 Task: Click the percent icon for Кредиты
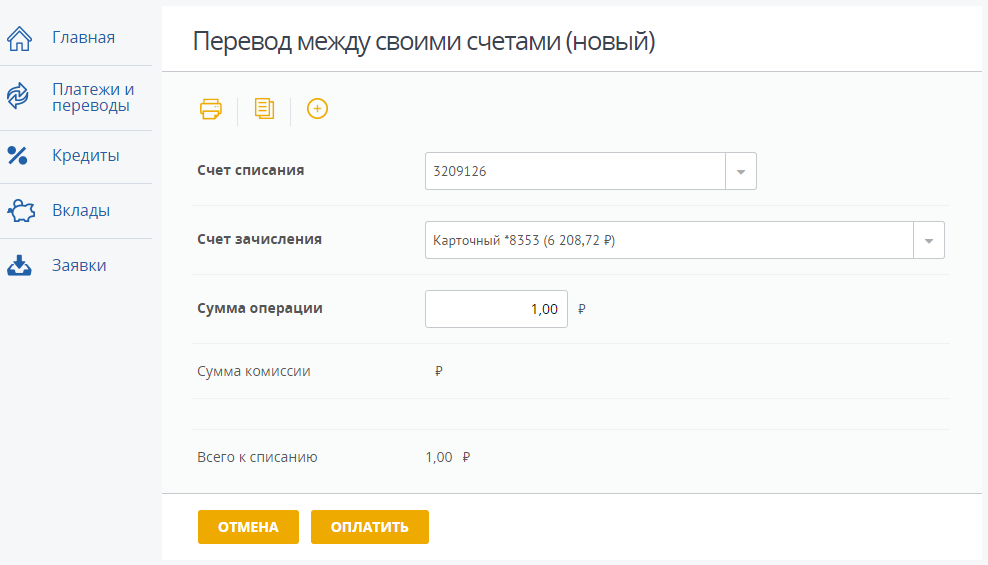18,156
